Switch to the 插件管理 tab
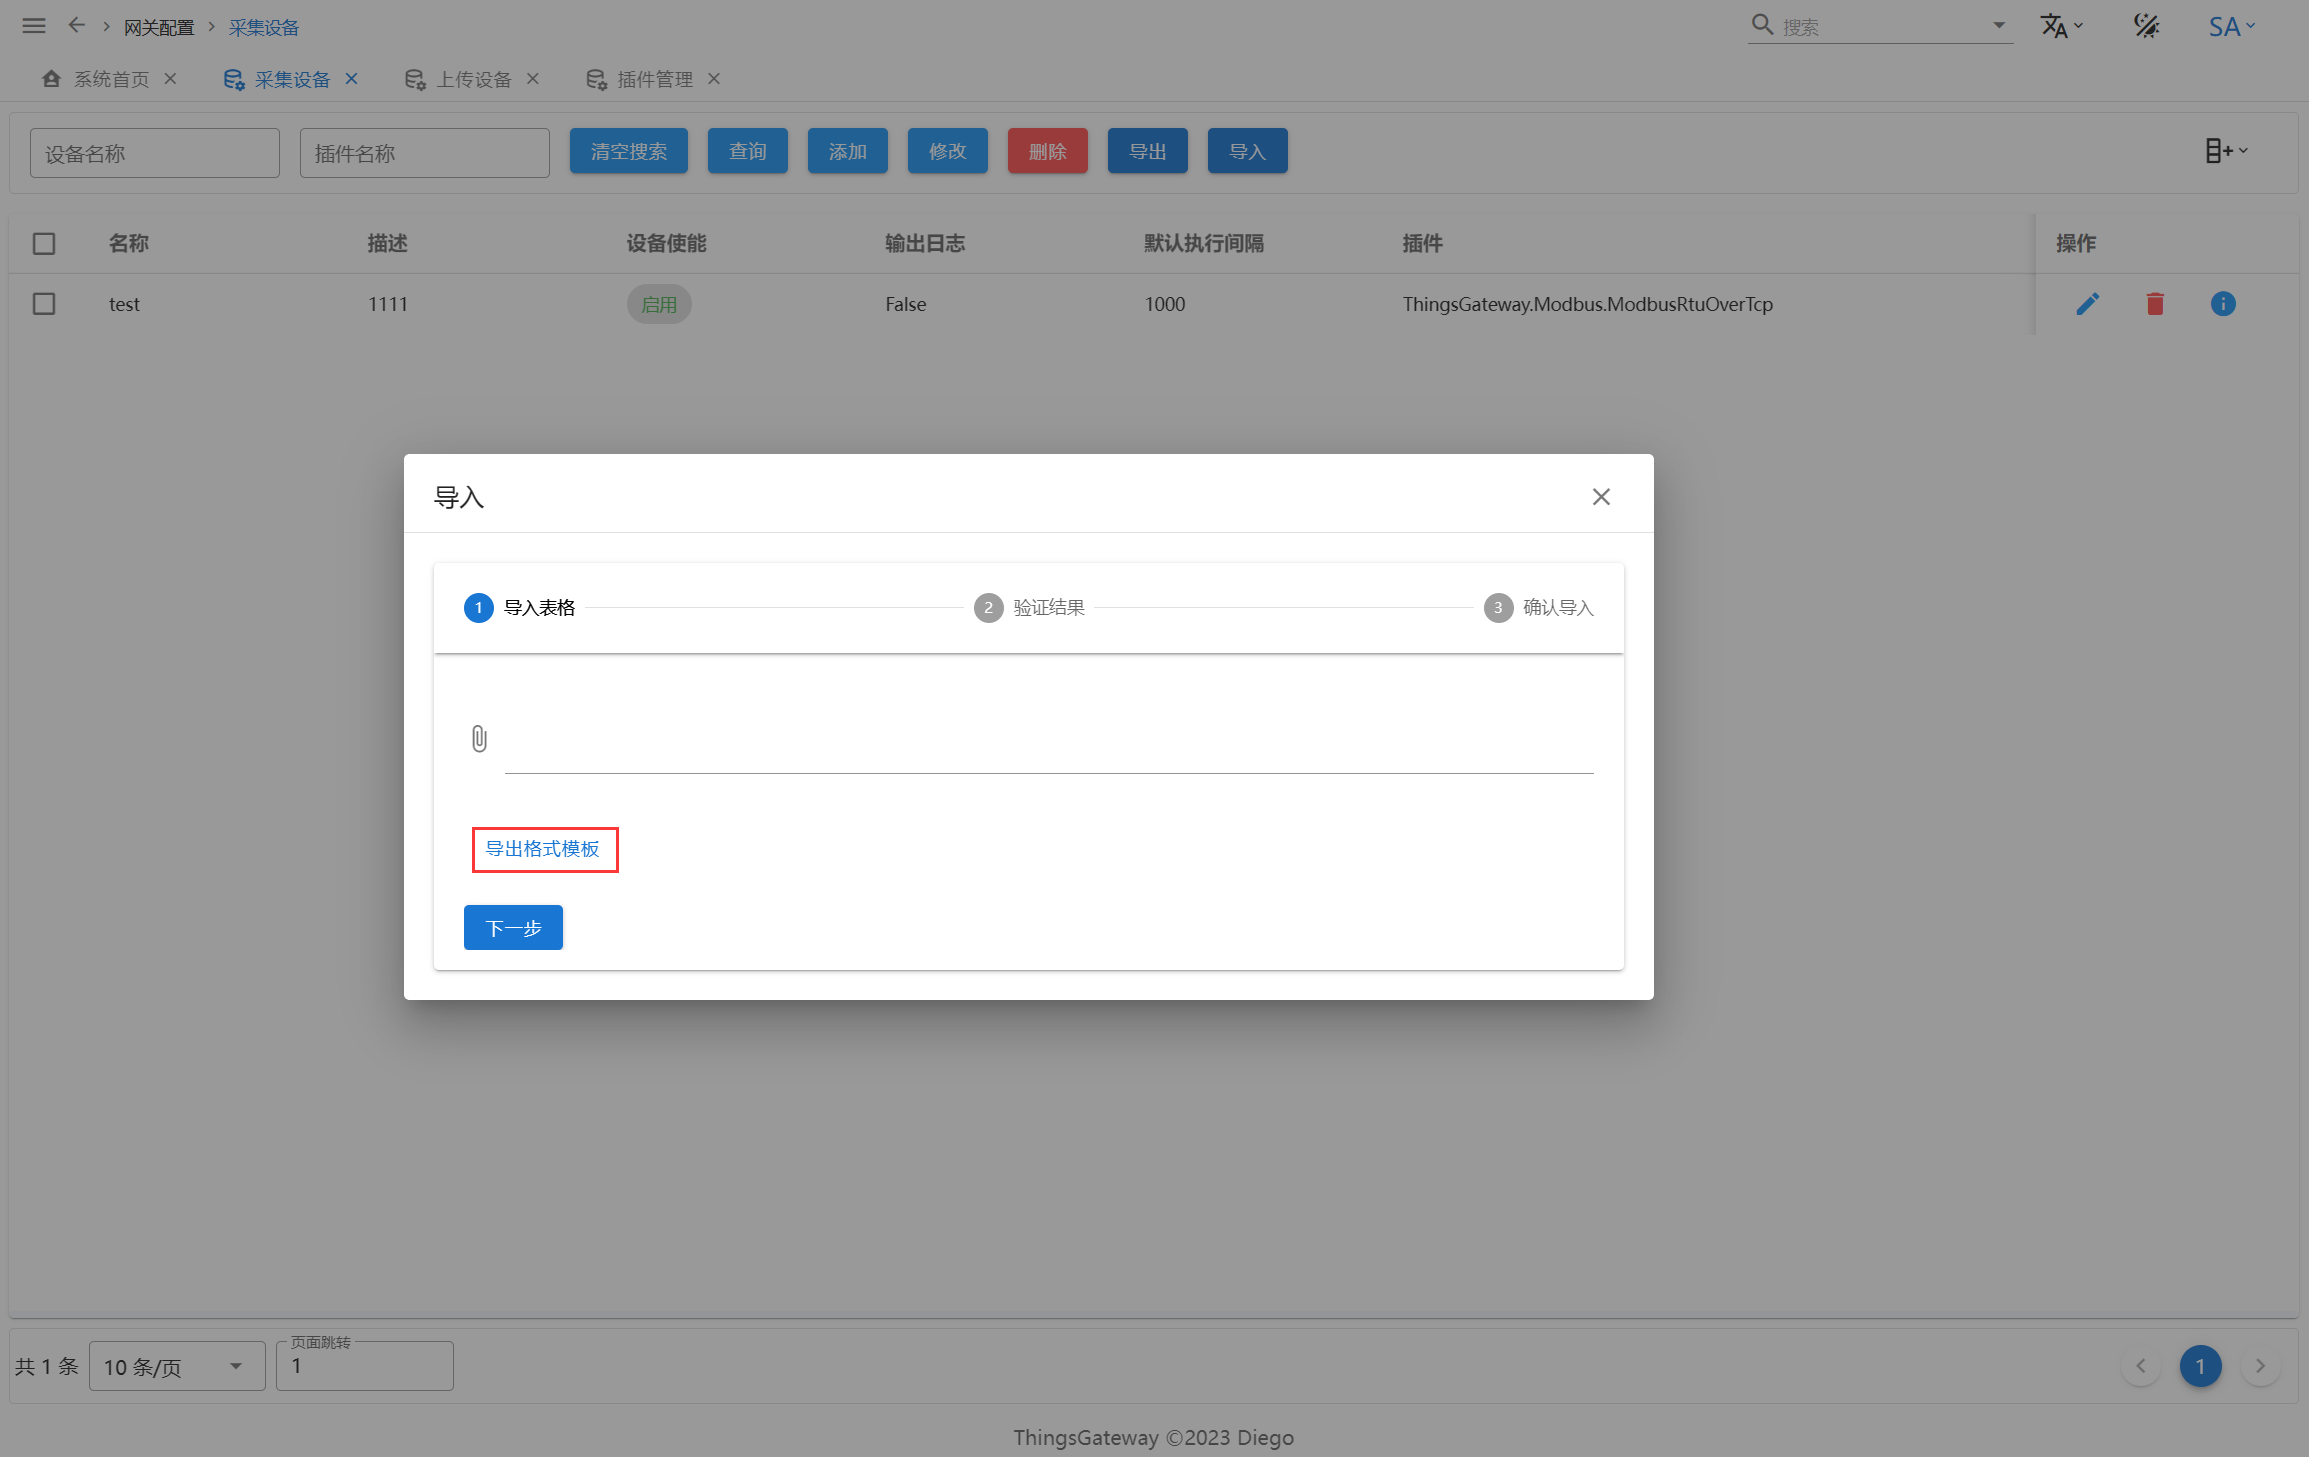2309x1457 pixels. tap(653, 79)
